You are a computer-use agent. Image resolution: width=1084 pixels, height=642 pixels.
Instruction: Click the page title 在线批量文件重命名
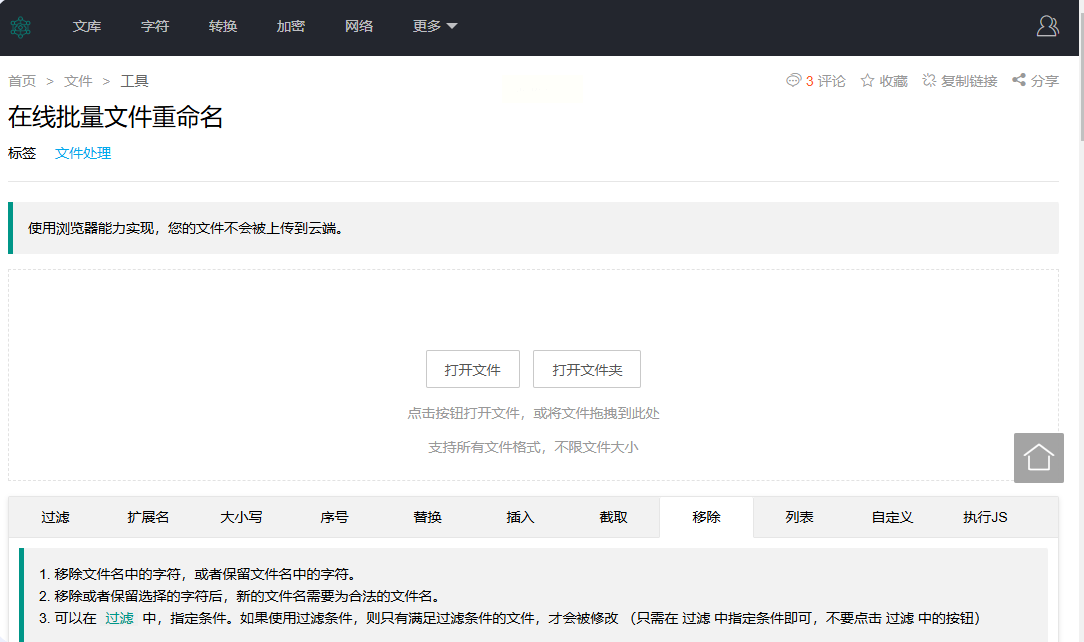click(115, 117)
